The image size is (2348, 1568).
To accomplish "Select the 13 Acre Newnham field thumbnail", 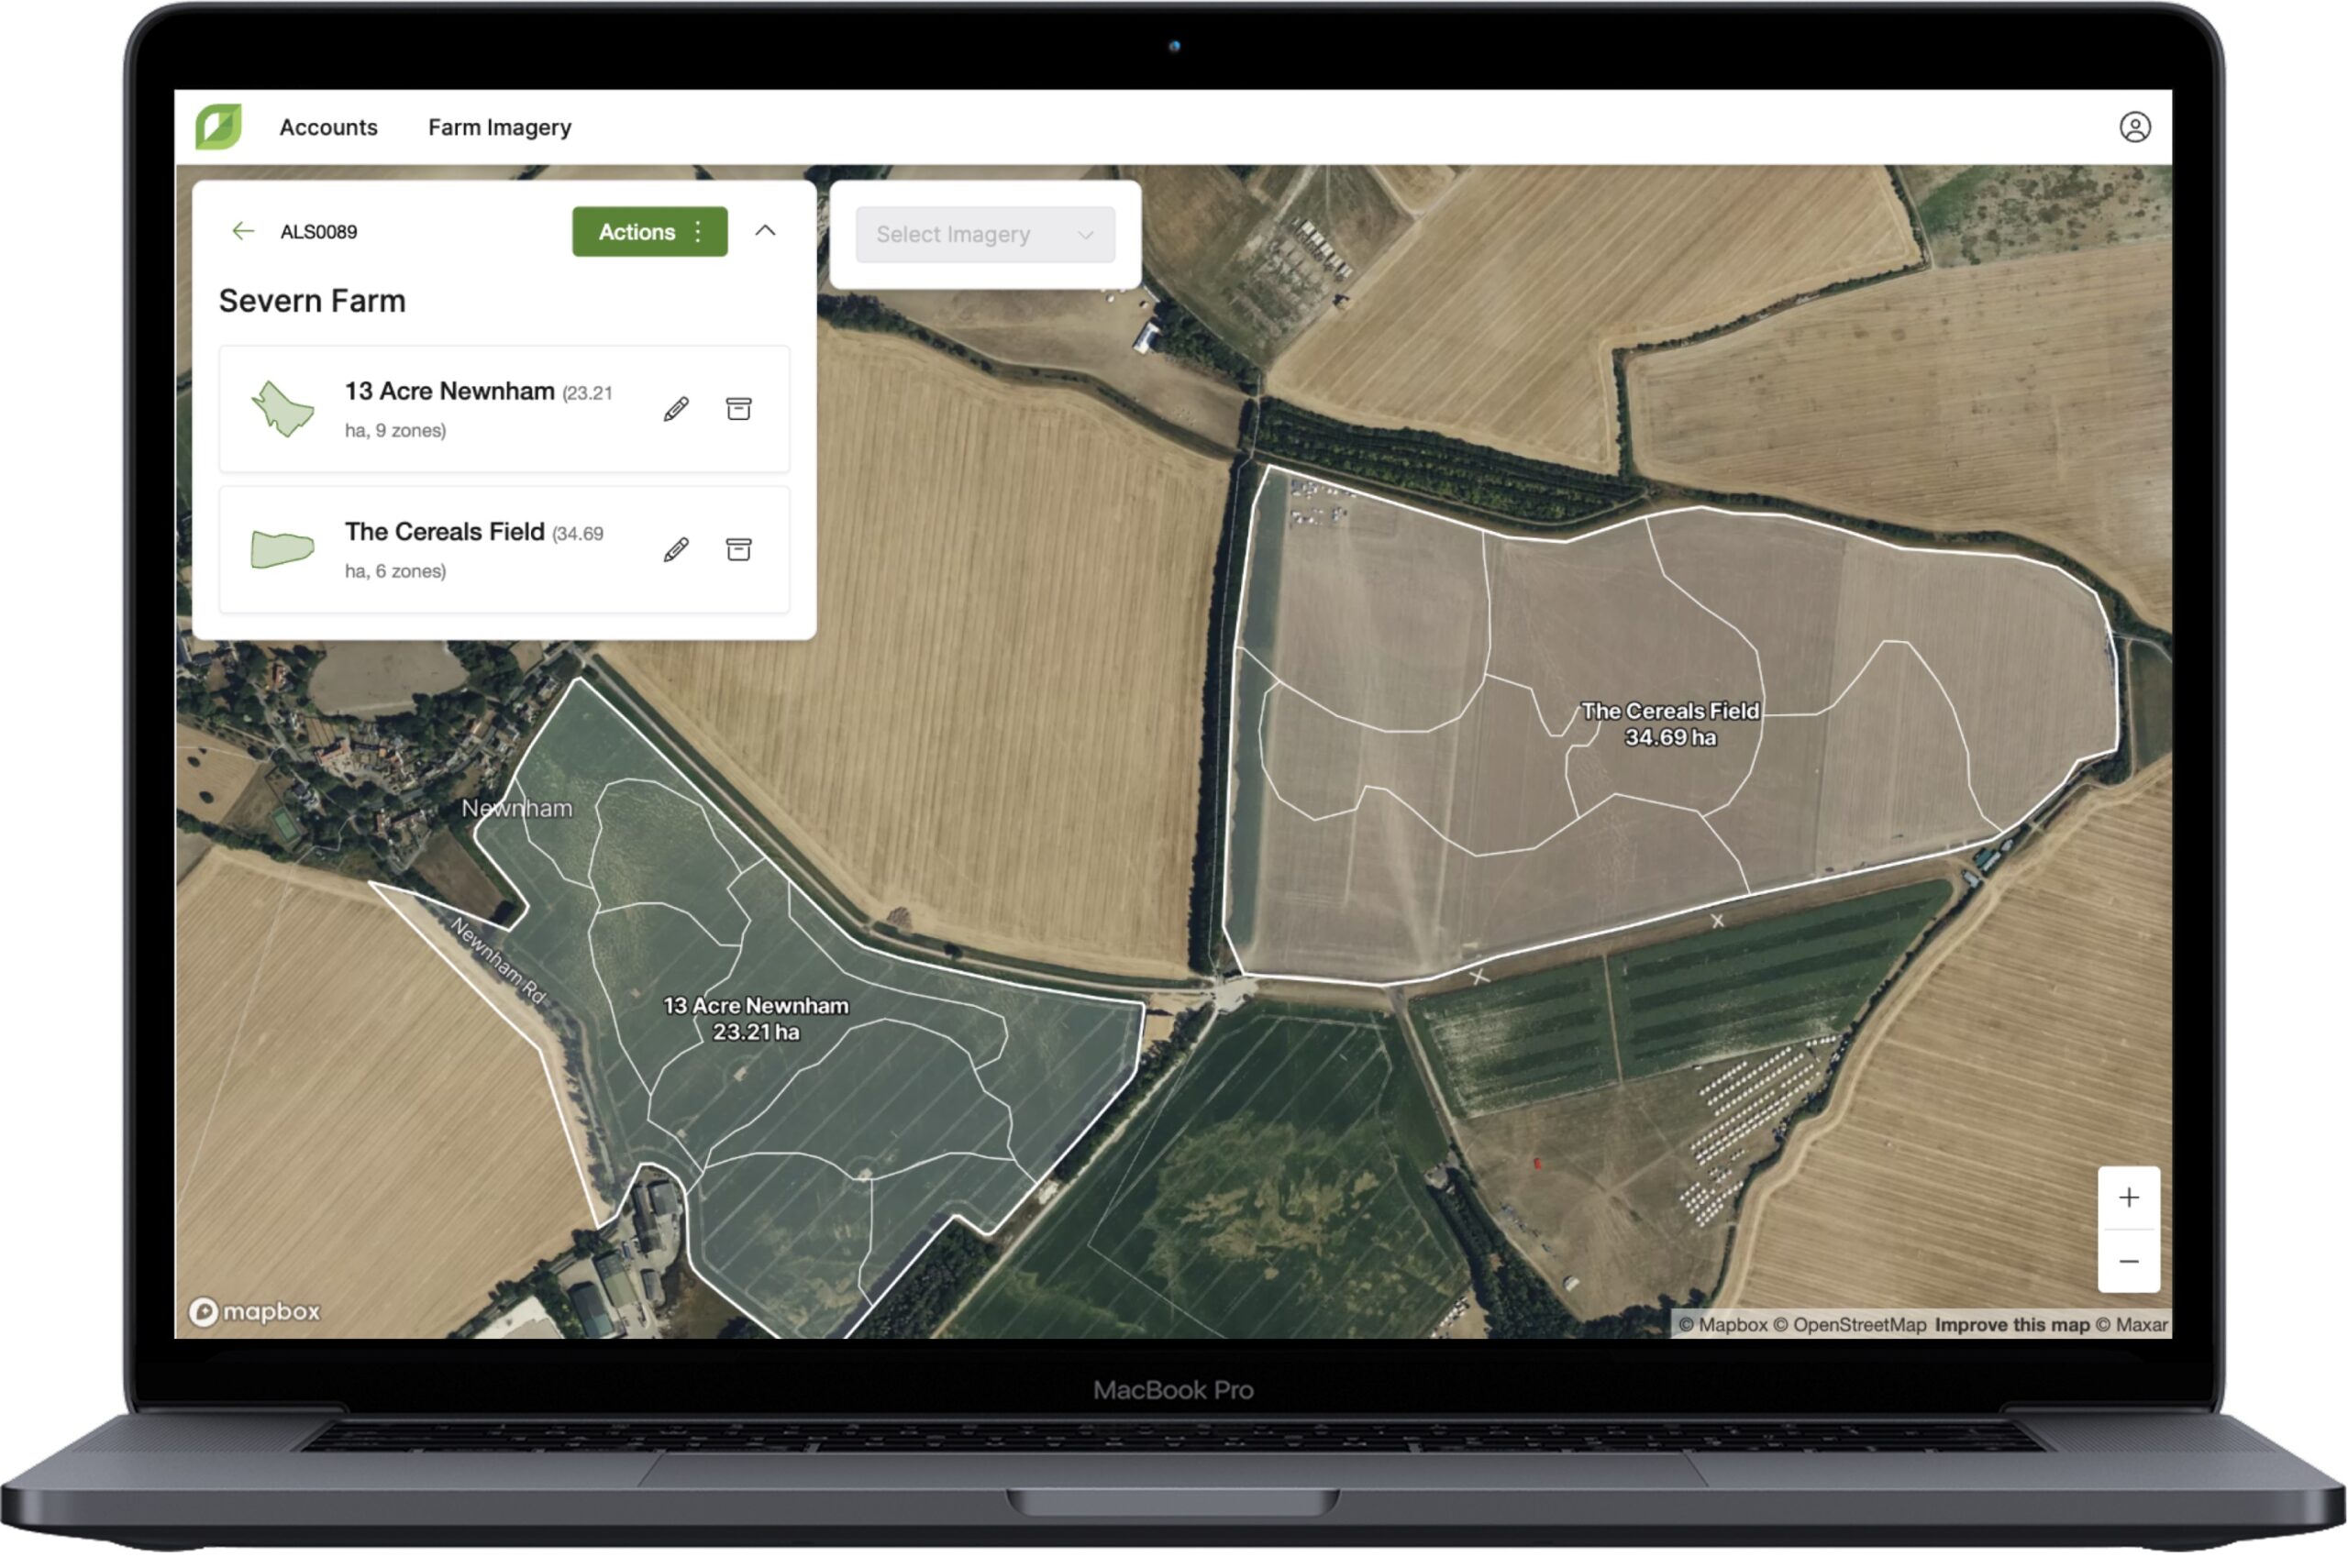I will 283,407.
